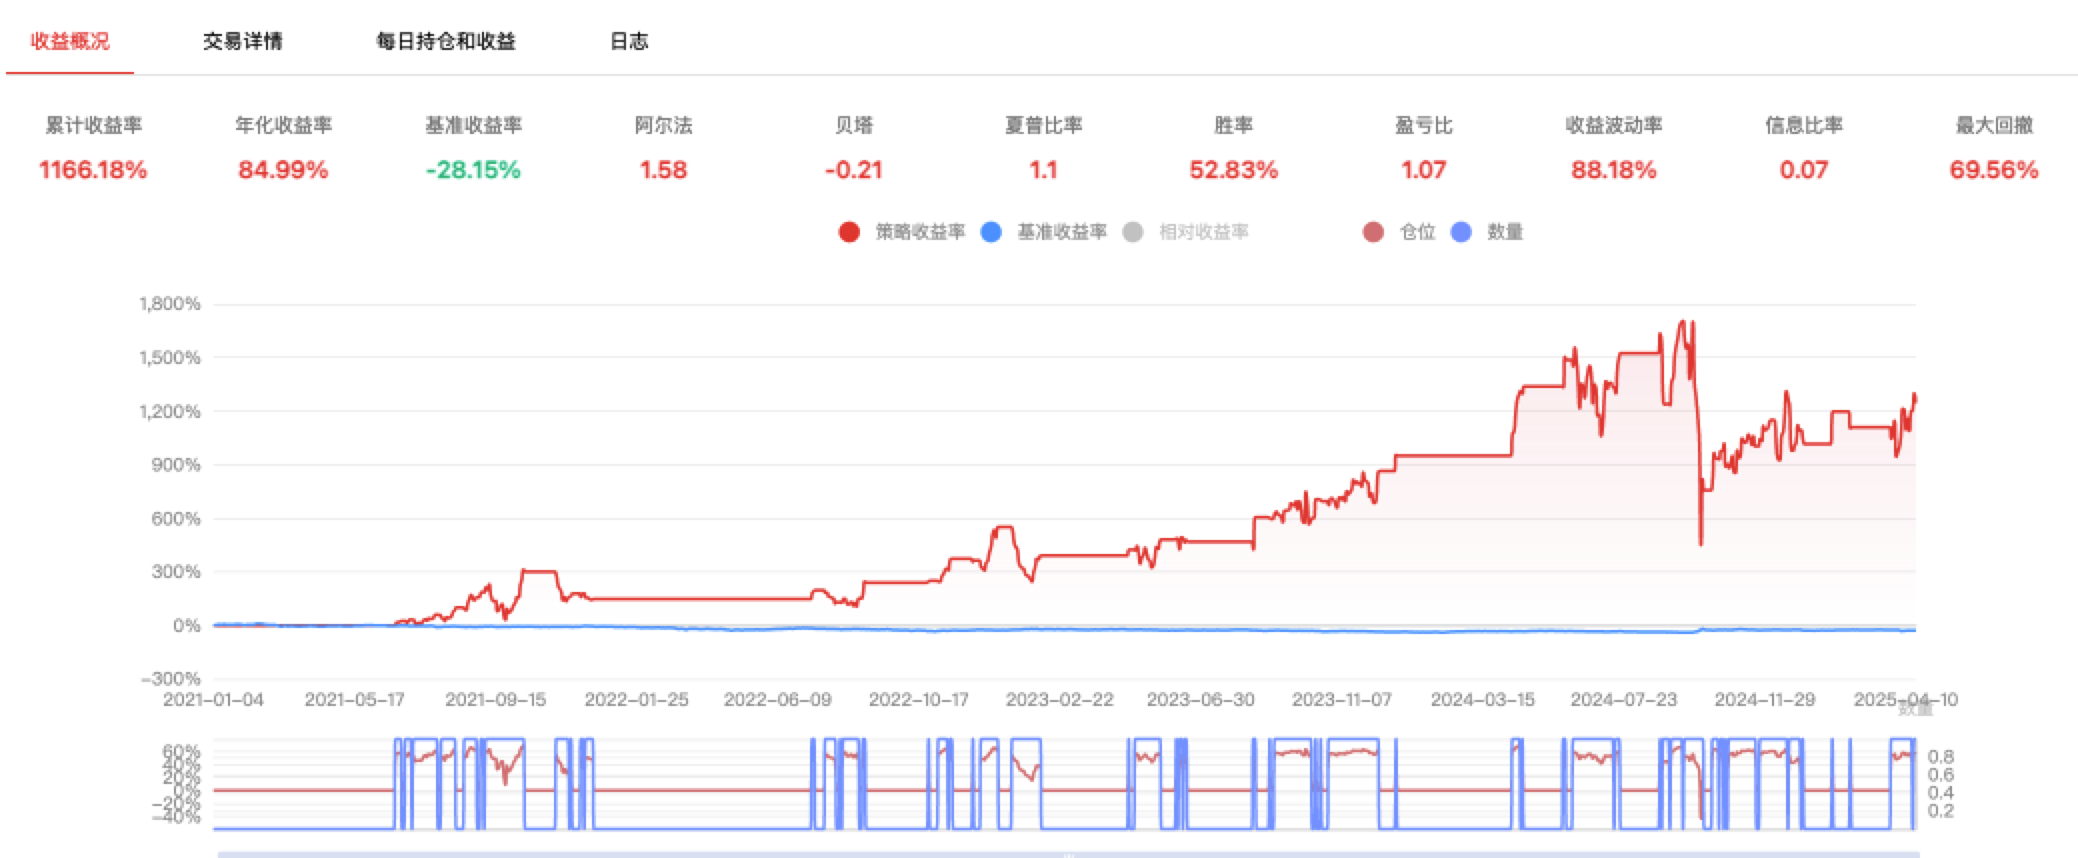Image resolution: width=2078 pixels, height=858 pixels.
Task: Click the 最大回撤 value 69.56%
Action: coord(1993,170)
